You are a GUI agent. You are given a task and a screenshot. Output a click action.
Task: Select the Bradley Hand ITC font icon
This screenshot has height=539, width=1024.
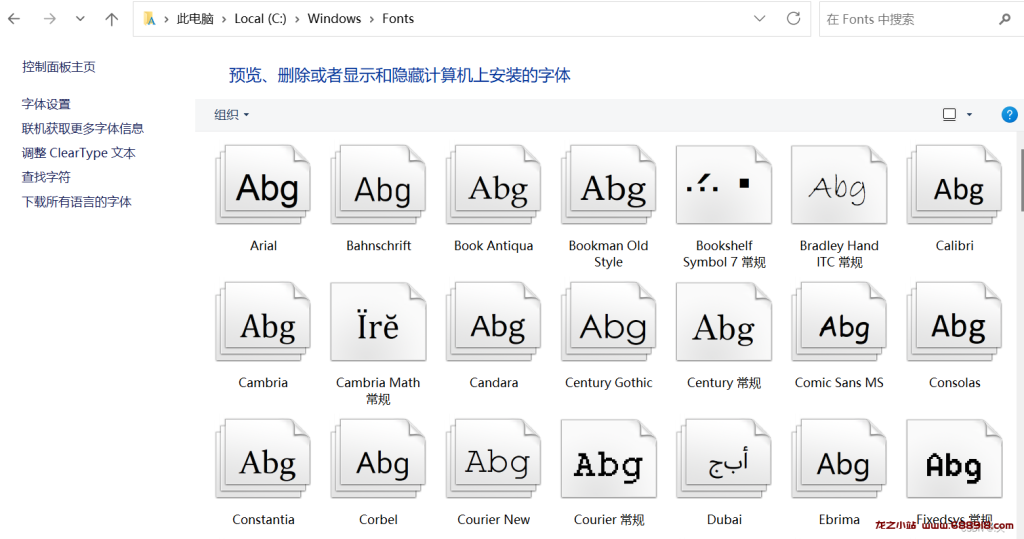839,185
